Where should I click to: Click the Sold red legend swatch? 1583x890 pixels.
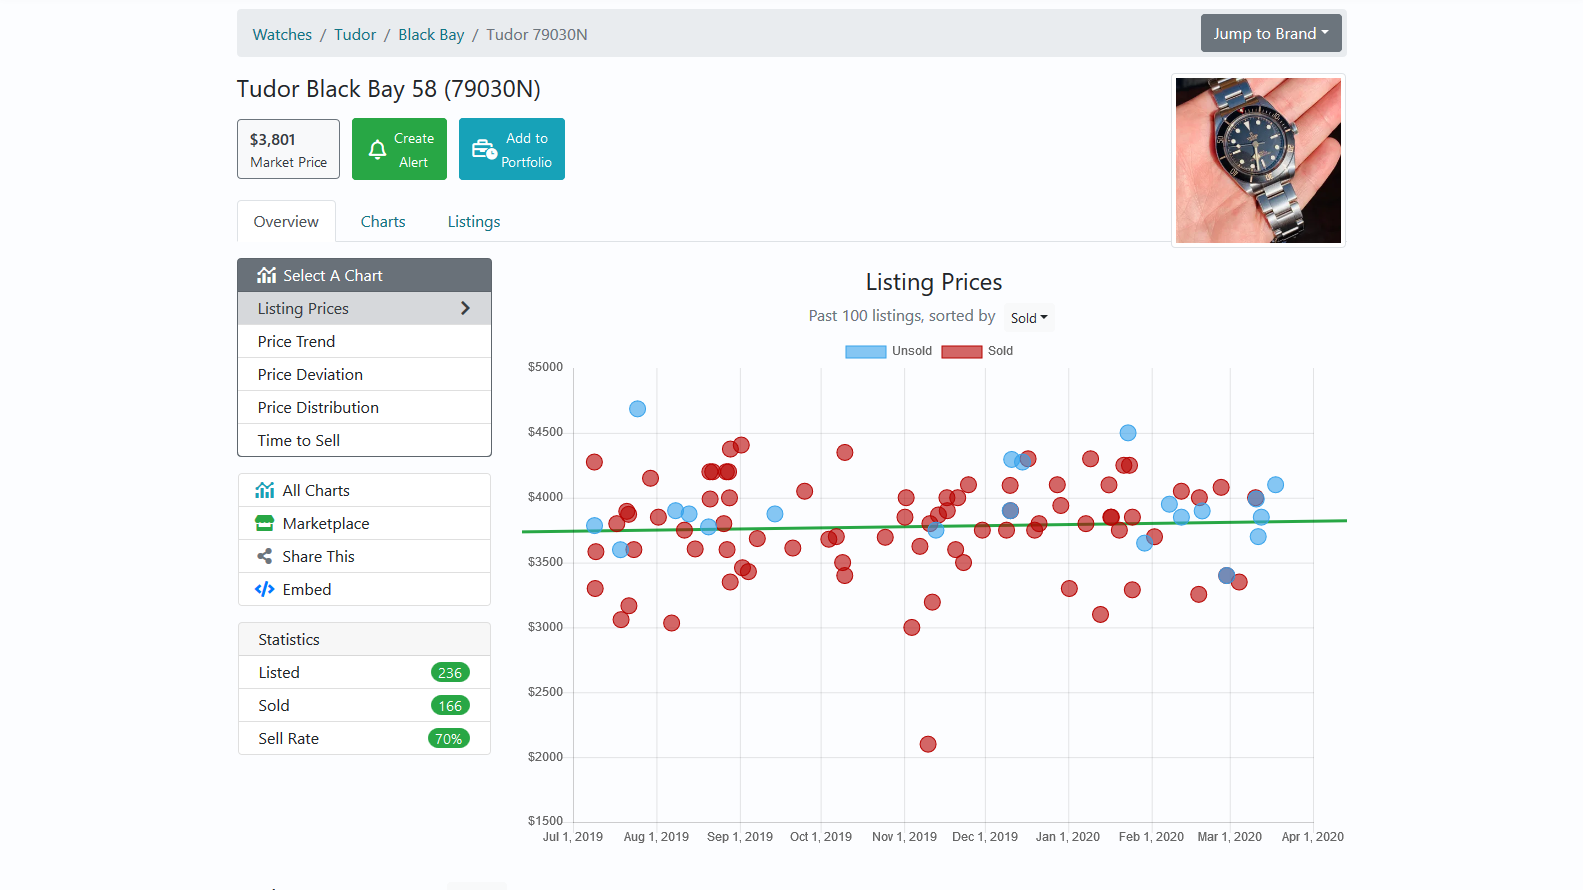point(962,352)
